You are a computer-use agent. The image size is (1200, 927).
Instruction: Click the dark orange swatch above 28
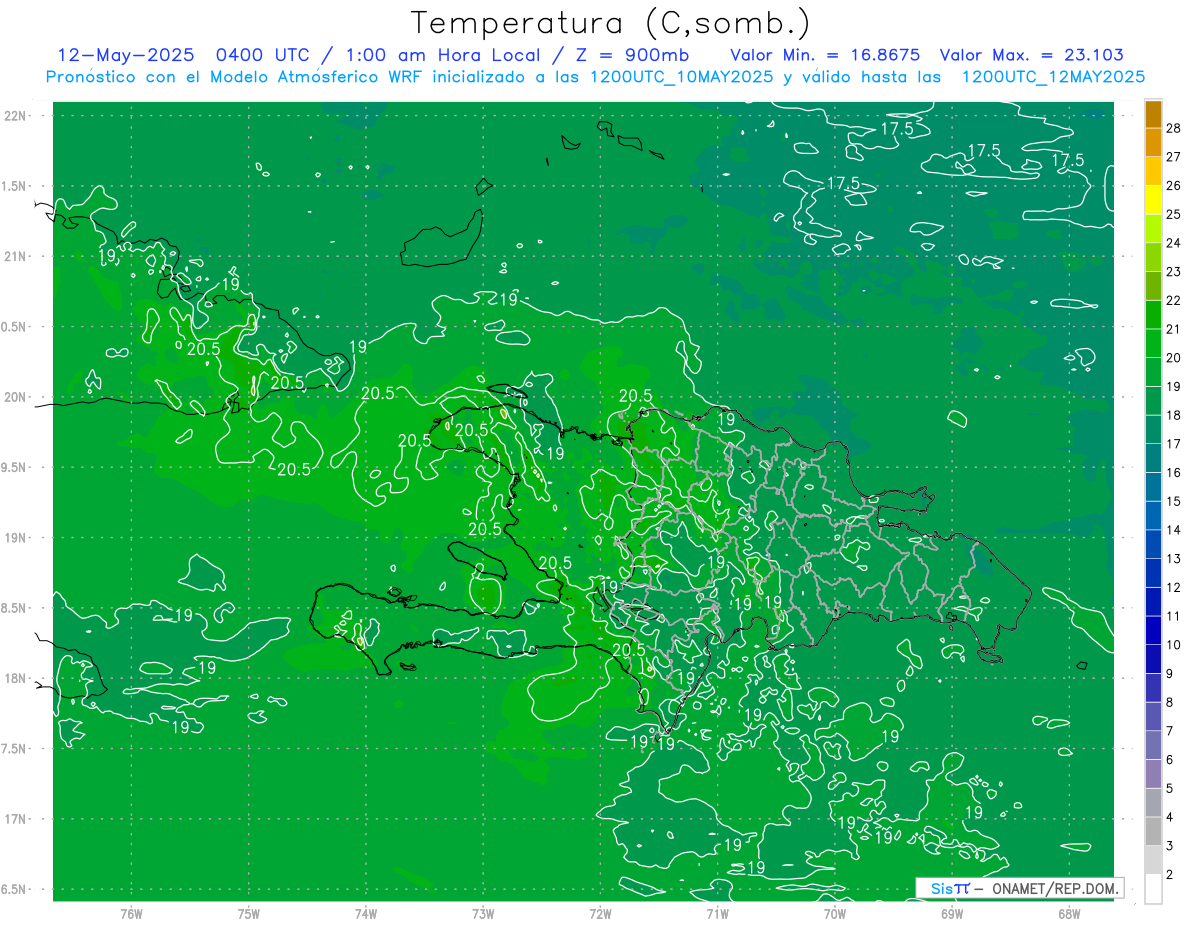[x=1153, y=114]
